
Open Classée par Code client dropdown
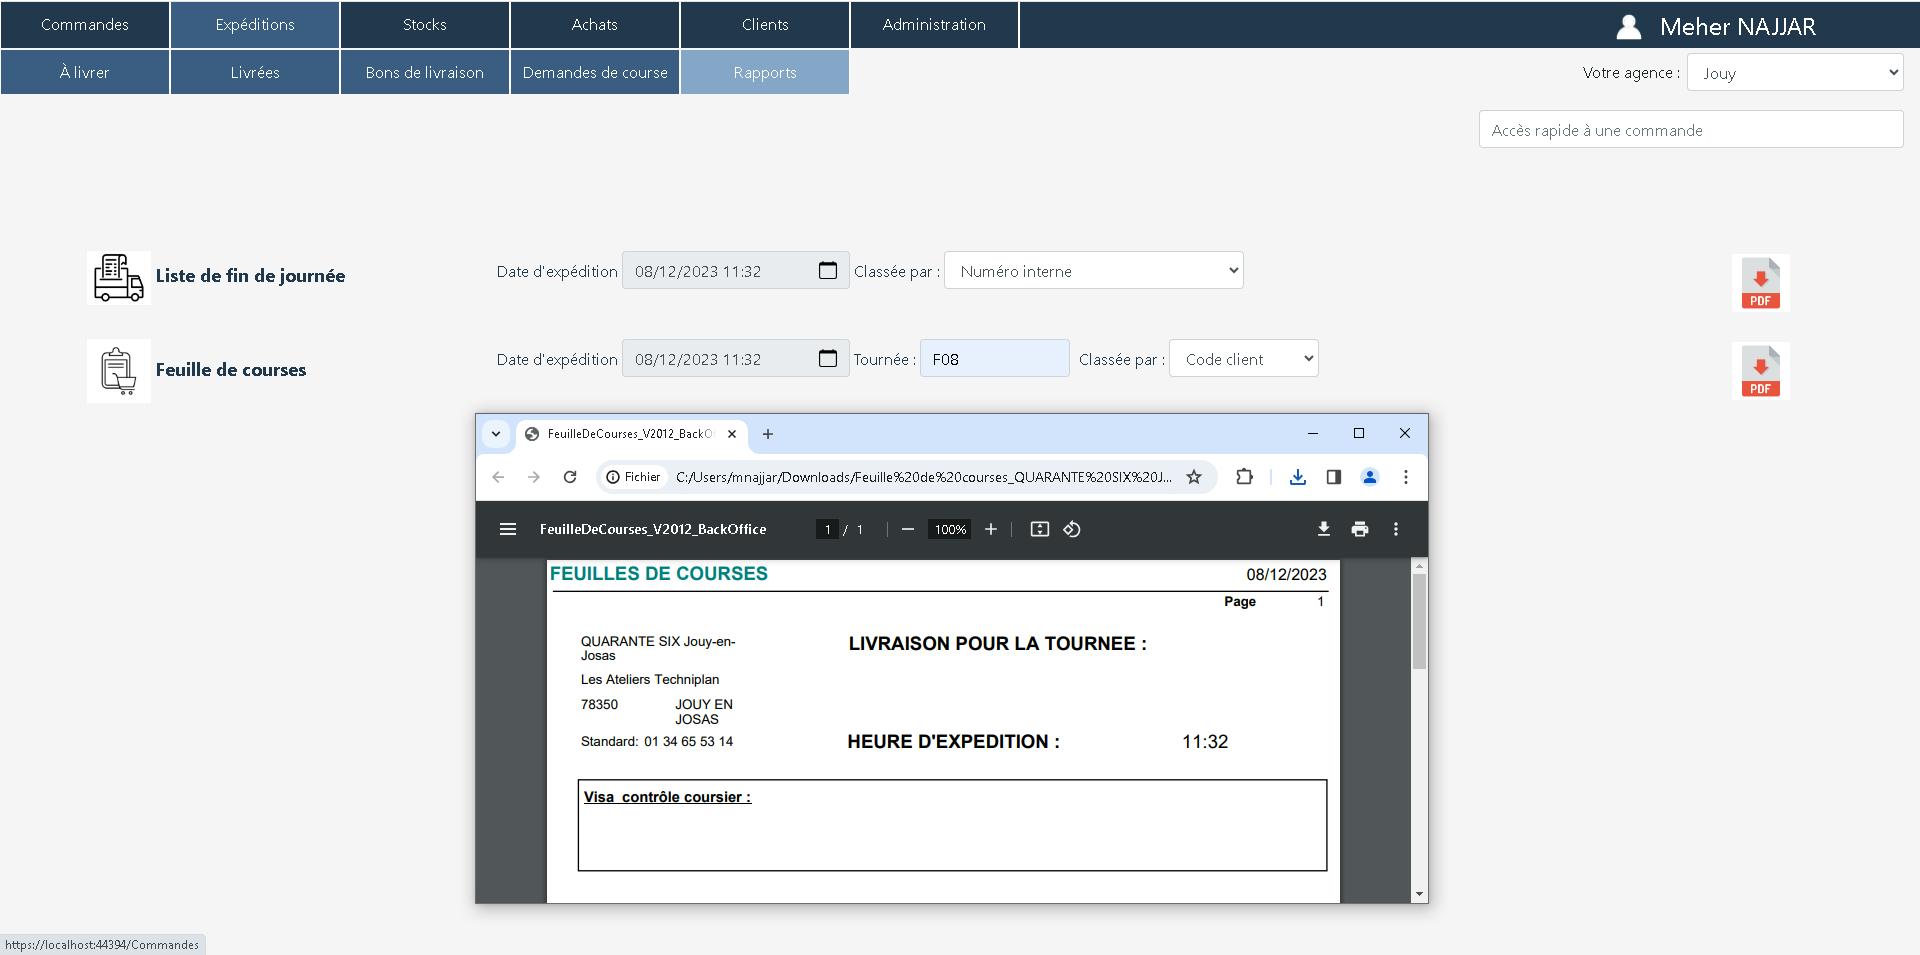point(1243,359)
